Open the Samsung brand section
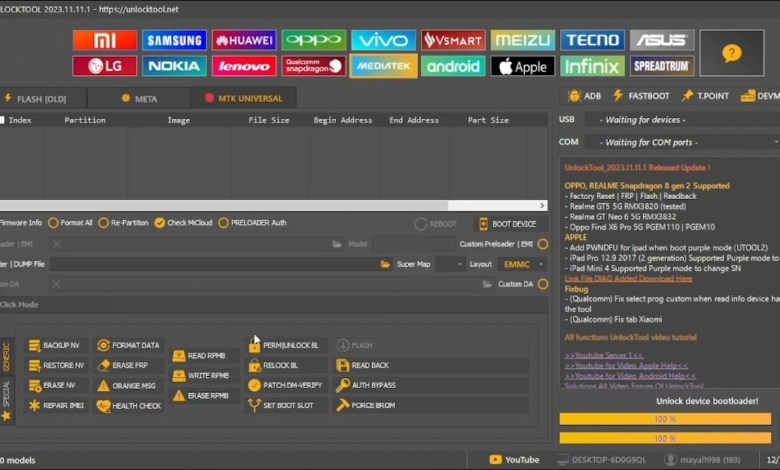 [174, 40]
